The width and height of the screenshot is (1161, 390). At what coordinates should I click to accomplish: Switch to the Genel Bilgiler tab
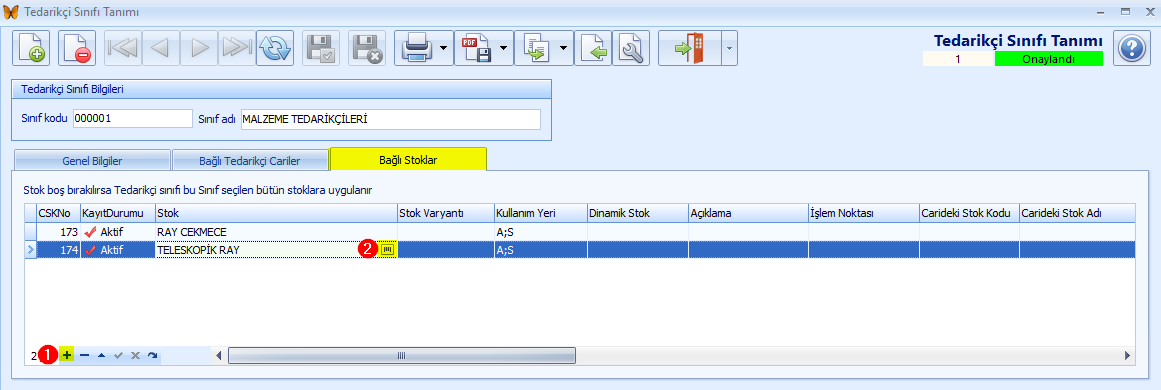[x=92, y=161]
